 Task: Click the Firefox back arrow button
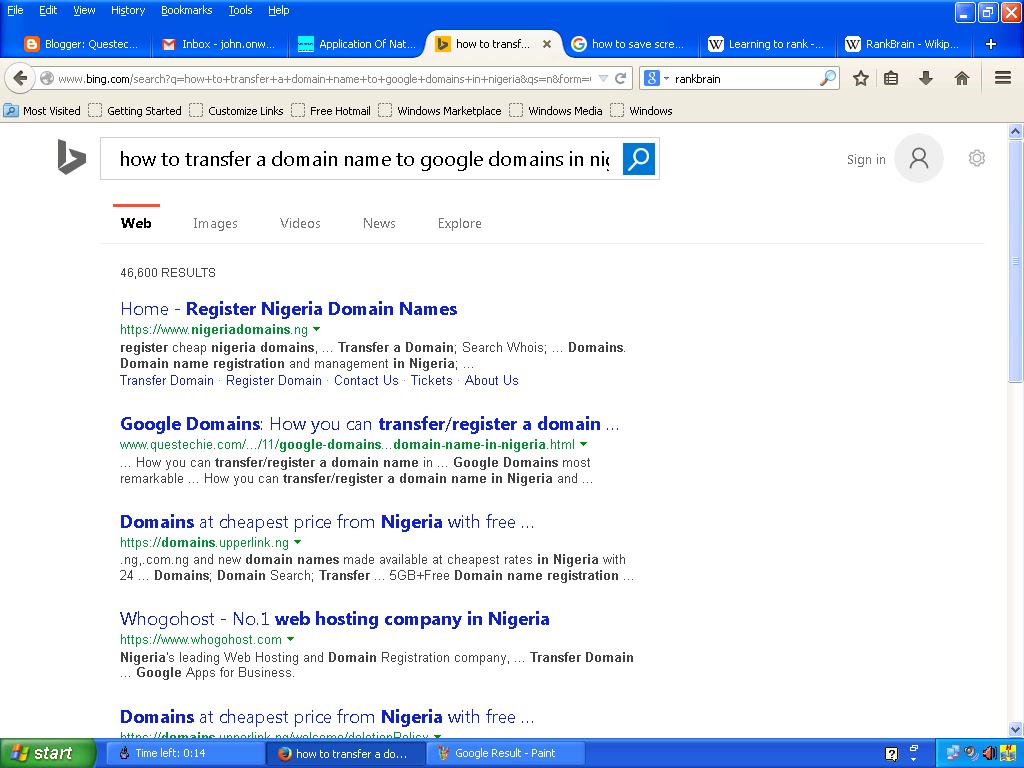[x=20, y=79]
